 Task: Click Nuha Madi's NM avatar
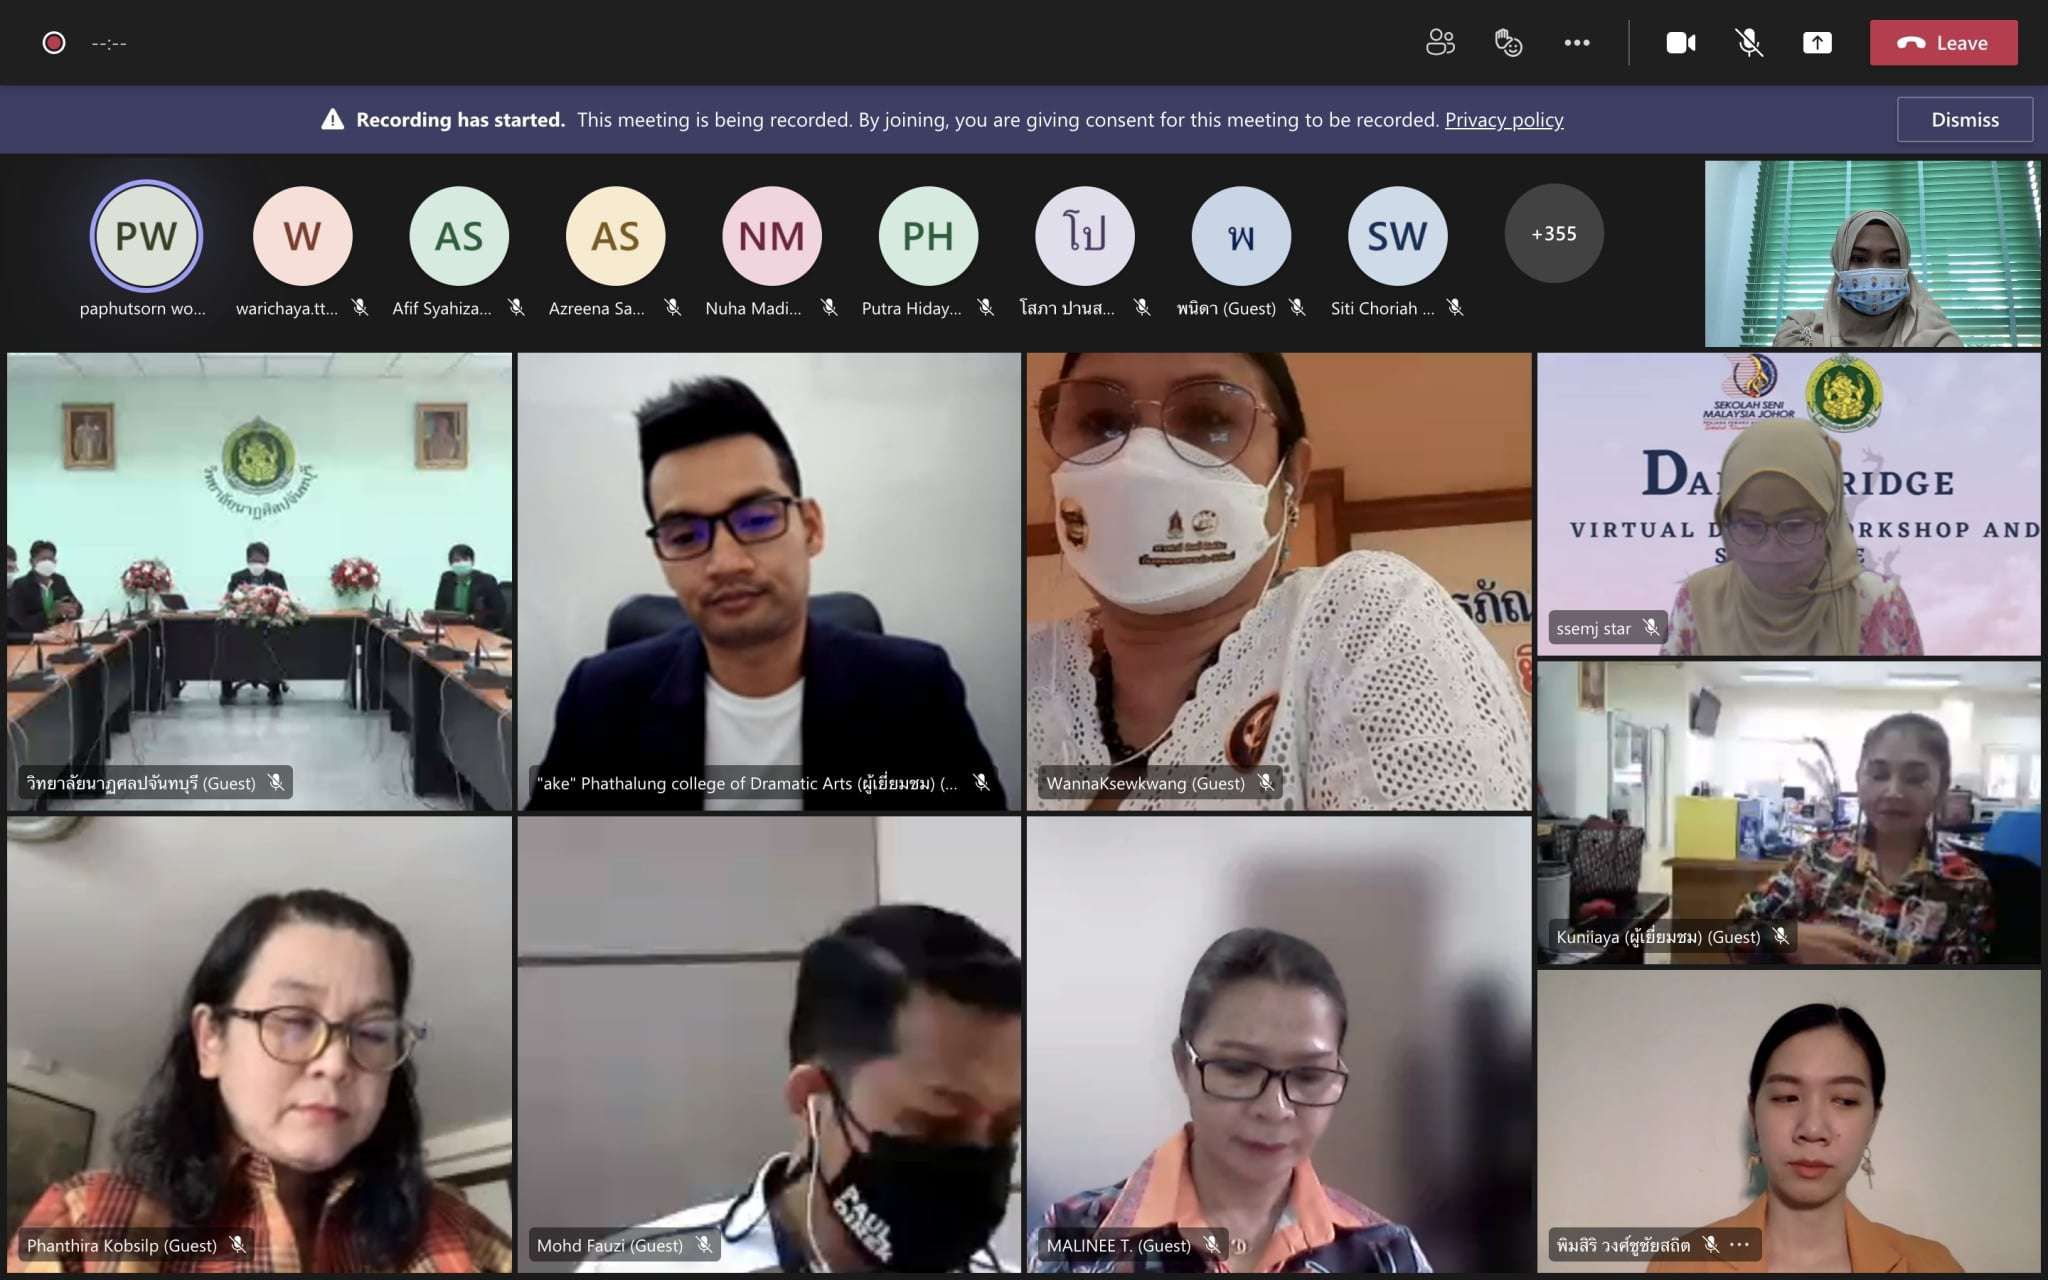771,236
